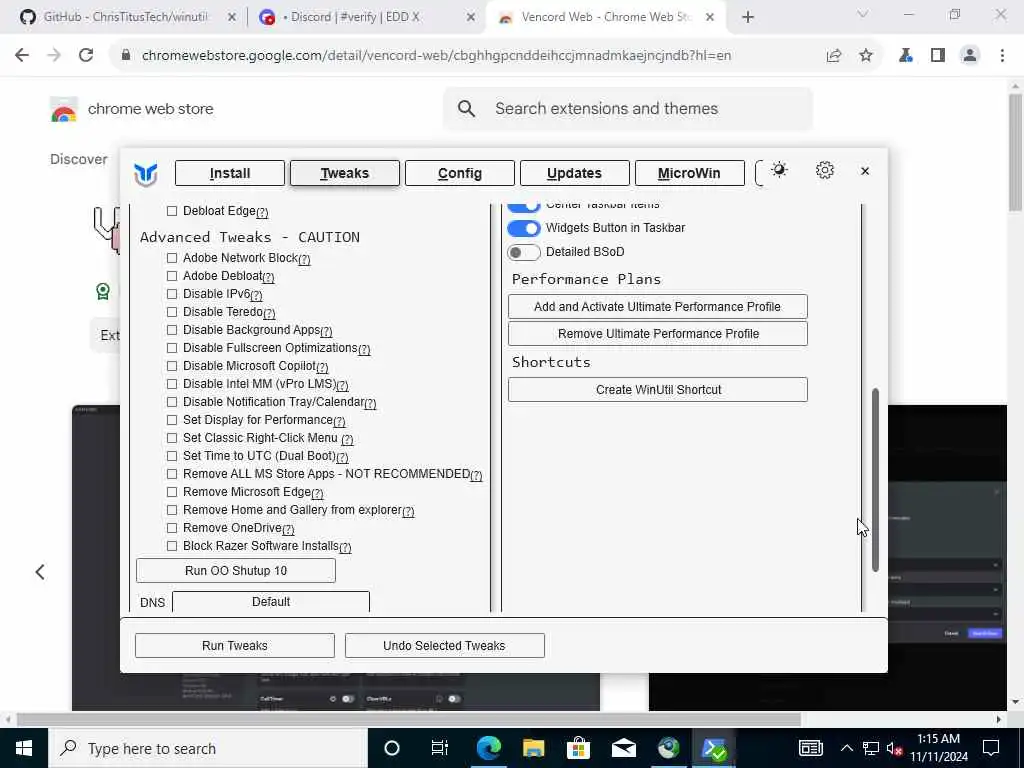
Task: Click the Web Store search magnifier icon
Action: [x=466, y=108]
